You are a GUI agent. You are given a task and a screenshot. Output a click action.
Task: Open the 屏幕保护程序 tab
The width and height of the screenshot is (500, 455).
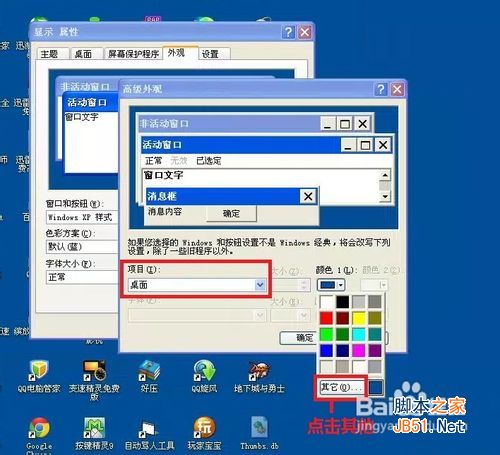(x=134, y=54)
